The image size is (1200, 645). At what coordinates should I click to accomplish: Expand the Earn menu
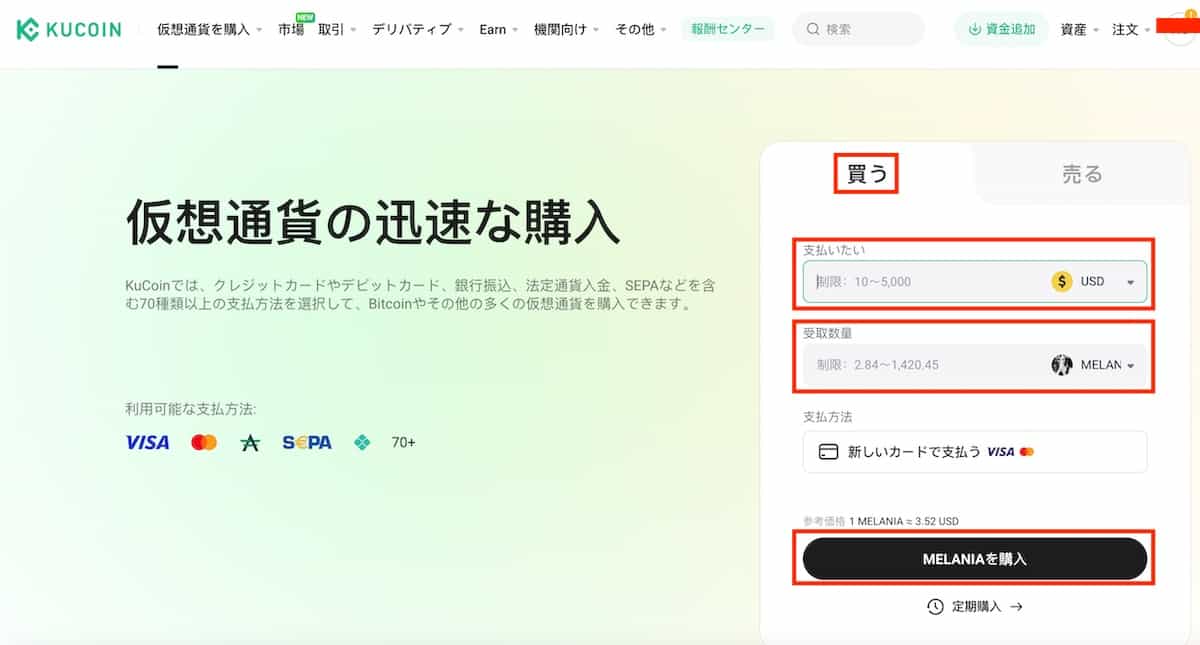(x=499, y=29)
